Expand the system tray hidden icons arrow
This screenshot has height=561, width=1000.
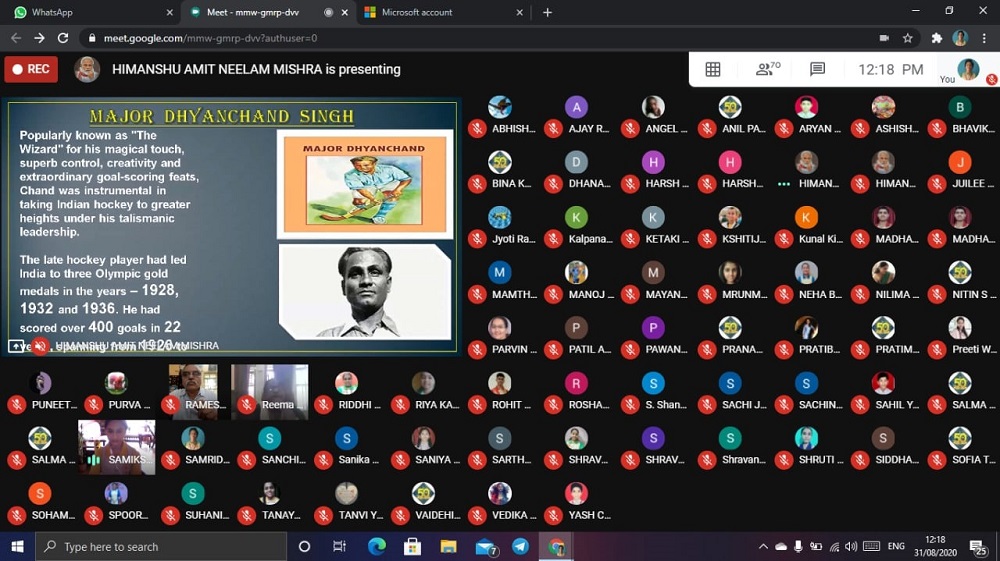763,547
